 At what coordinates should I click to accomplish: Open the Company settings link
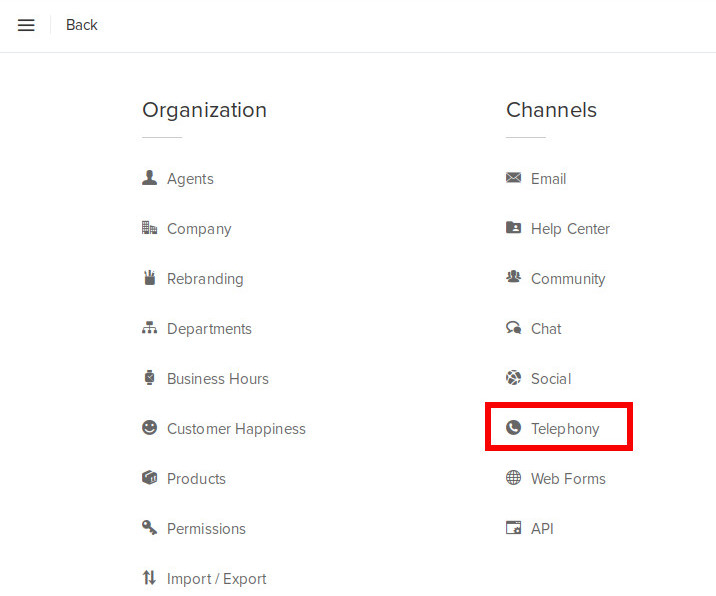tap(199, 229)
